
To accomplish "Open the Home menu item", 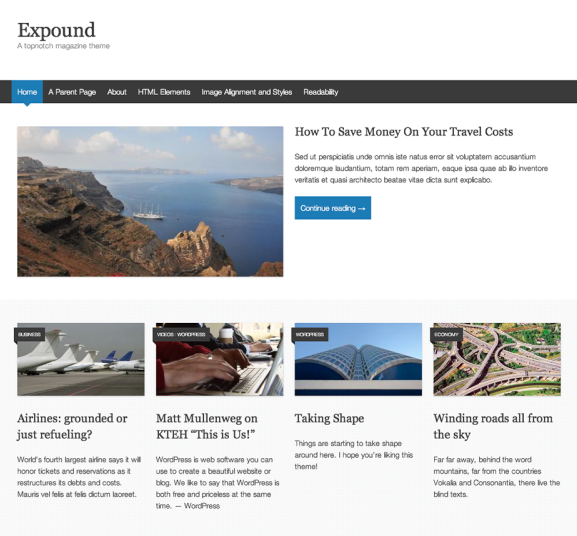I will 27,92.
